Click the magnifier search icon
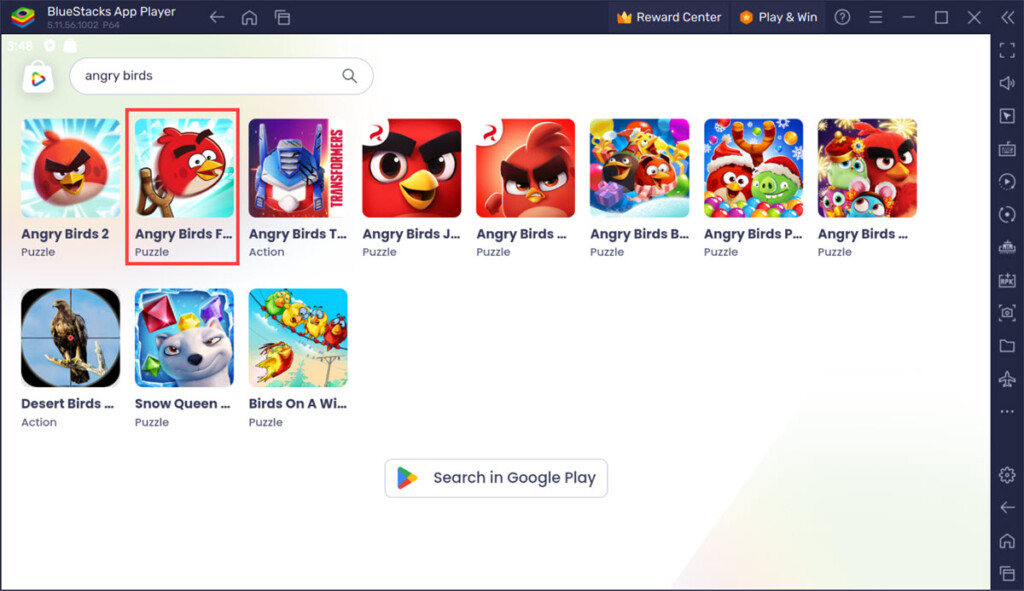Image resolution: width=1024 pixels, height=591 pixels. (x=349, y=76)
